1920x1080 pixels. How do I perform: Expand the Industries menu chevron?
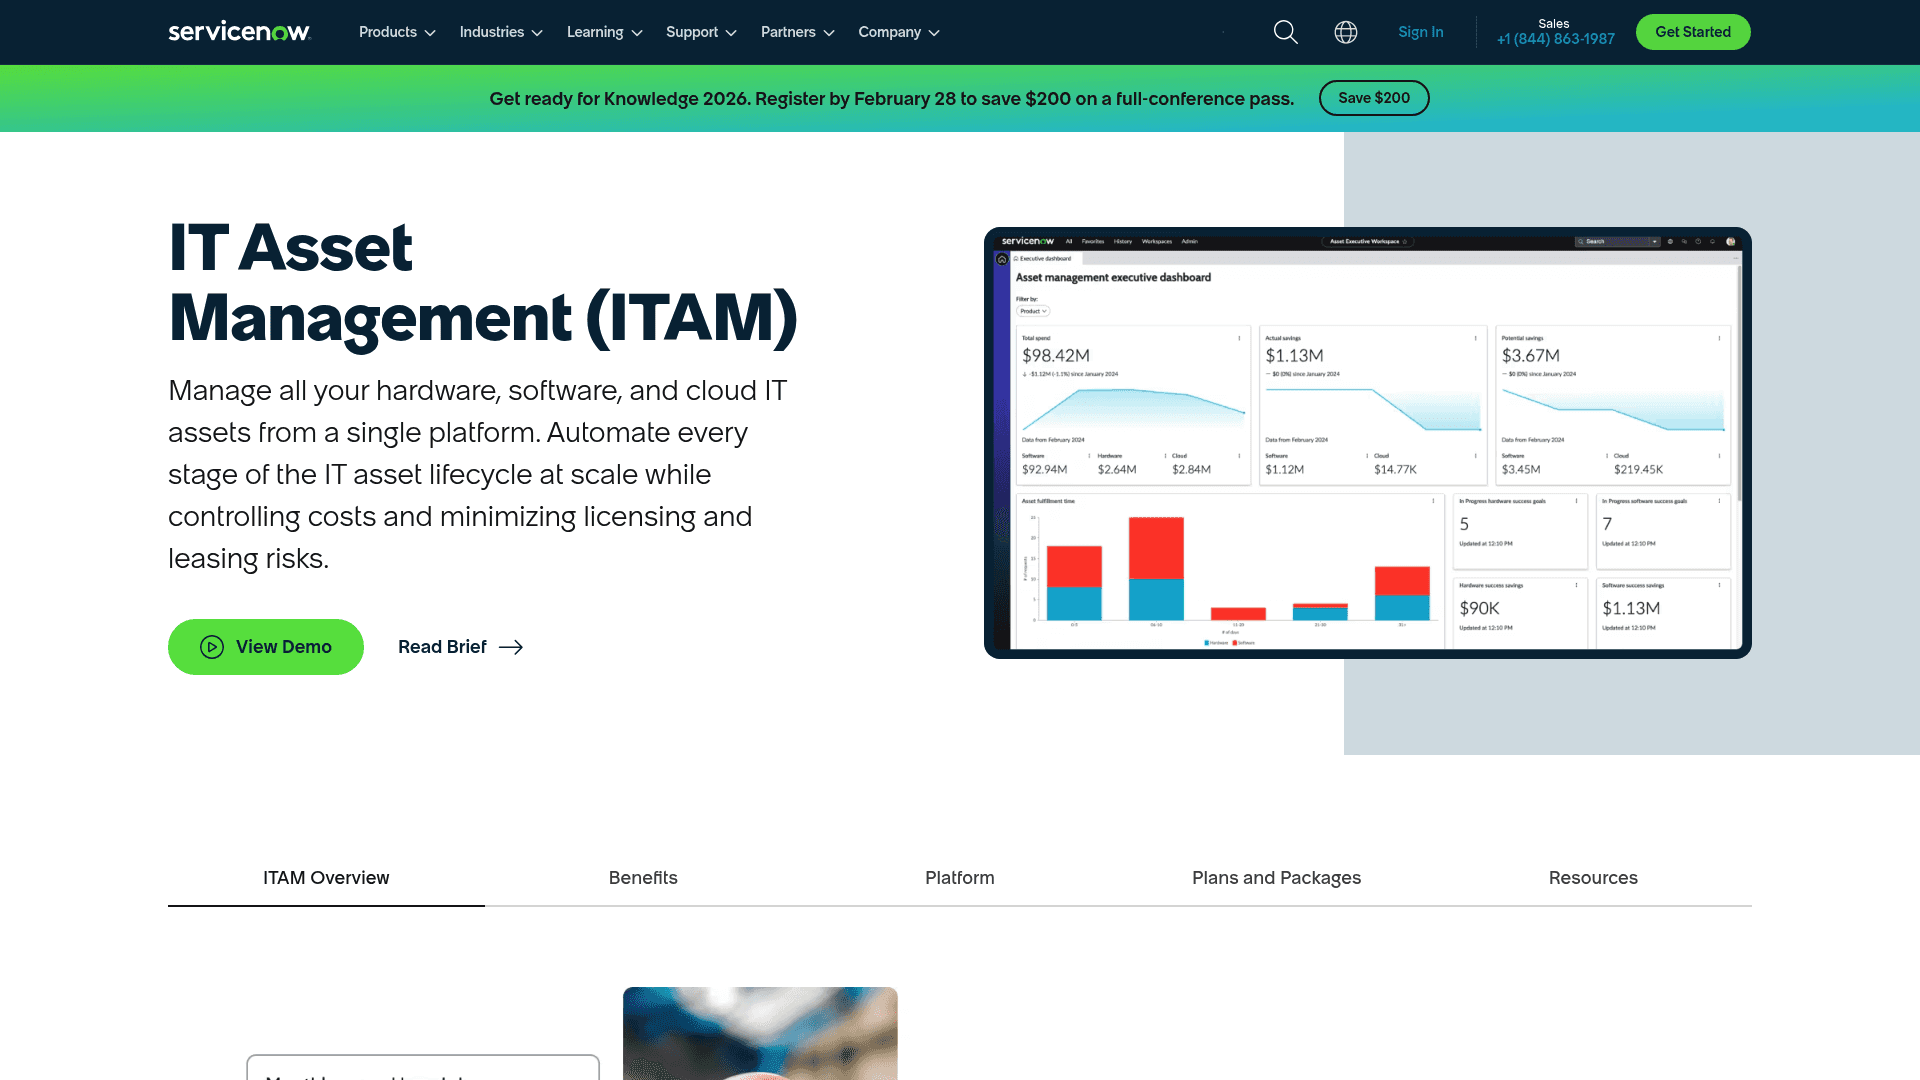[537, 32]
